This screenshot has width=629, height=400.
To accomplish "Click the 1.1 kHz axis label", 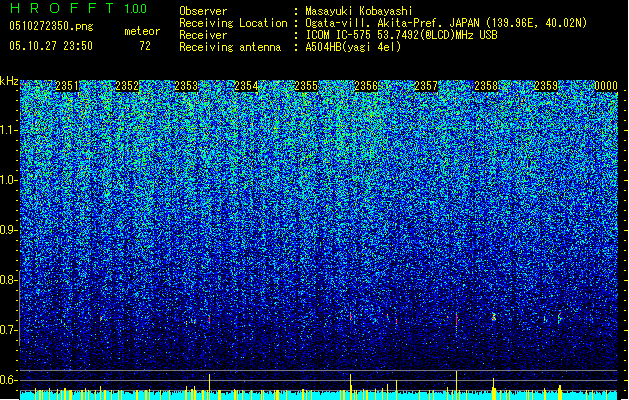I will tap(8, 130).
